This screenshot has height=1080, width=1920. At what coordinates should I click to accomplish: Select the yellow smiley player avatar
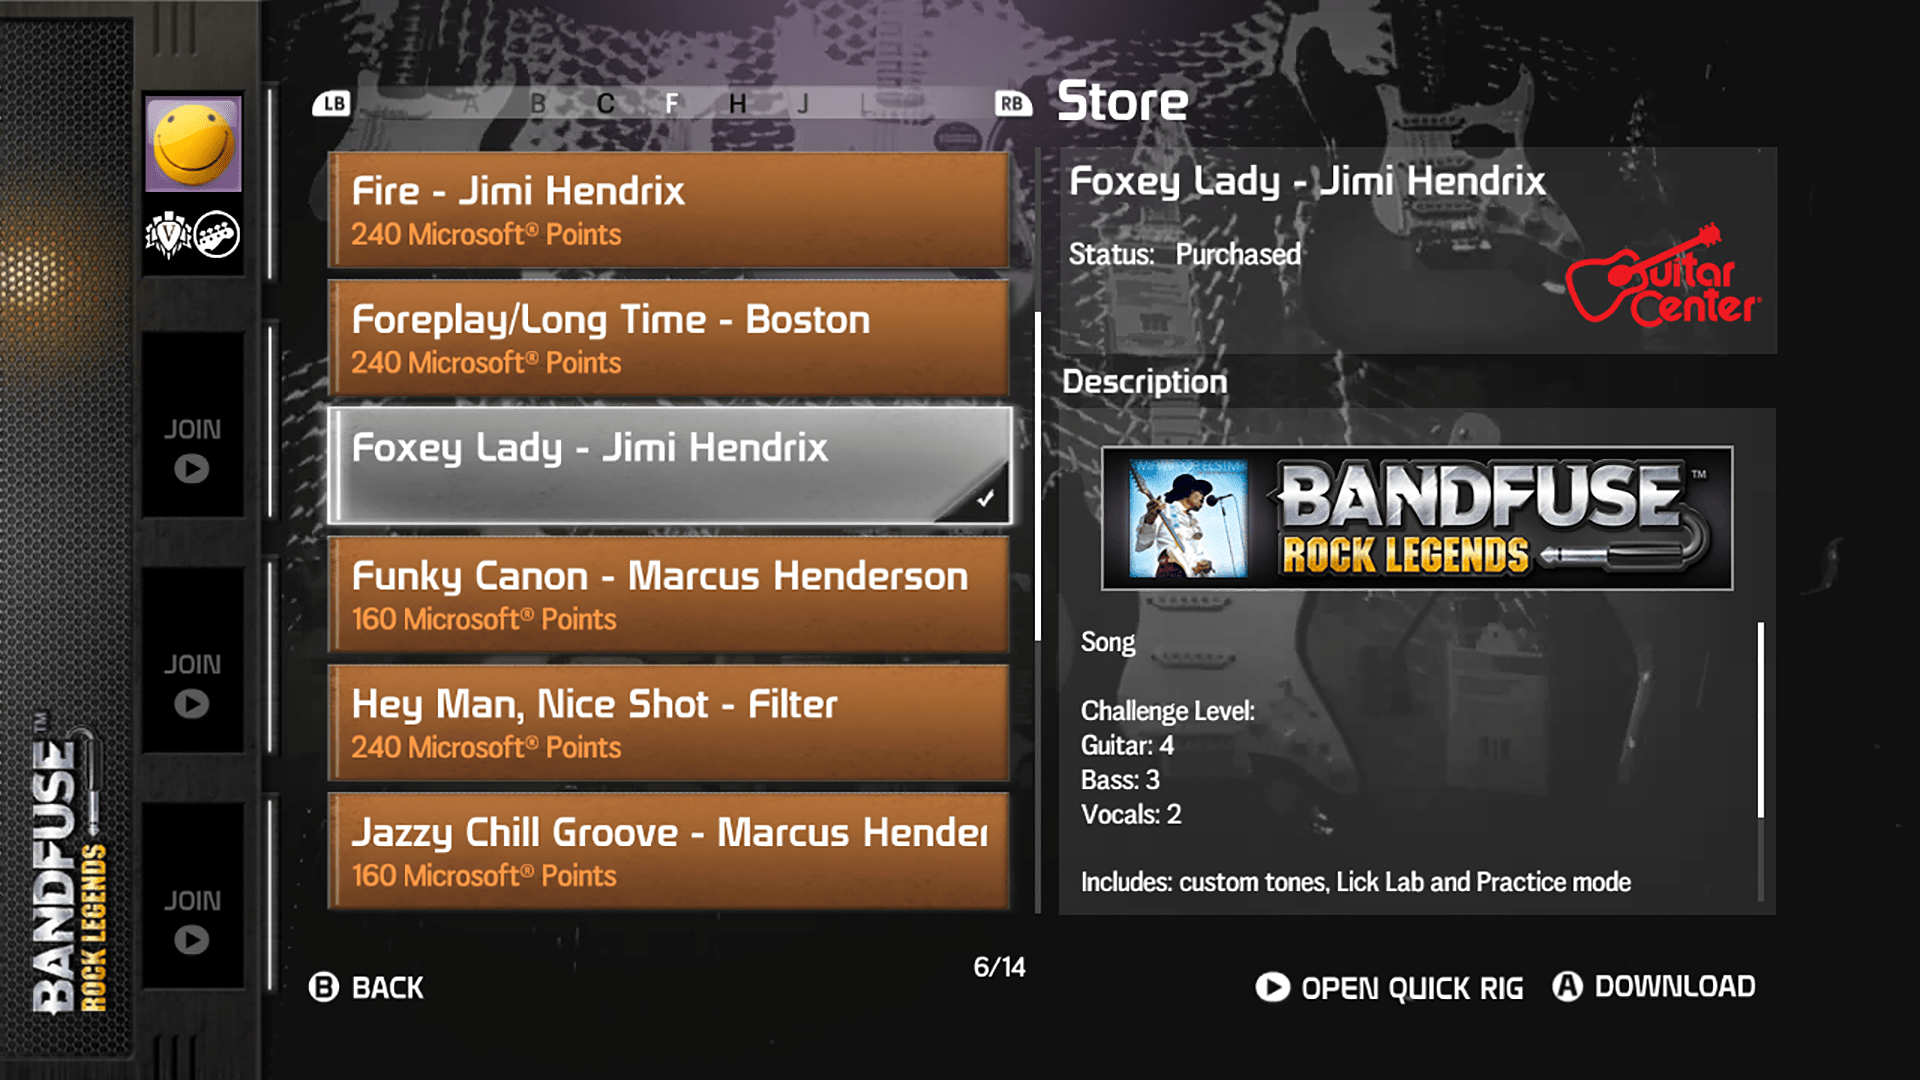point(193,144)
